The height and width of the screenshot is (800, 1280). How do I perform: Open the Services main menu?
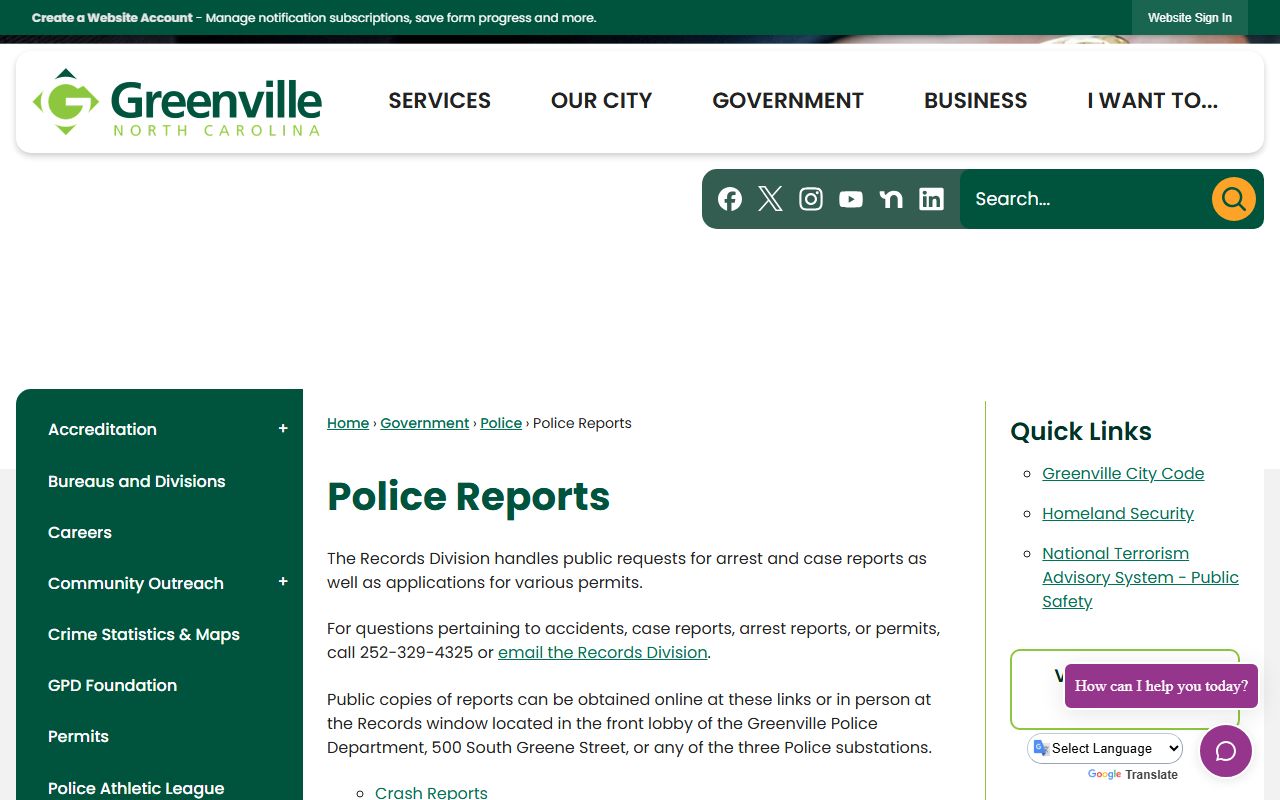click(x=439, y=101)
